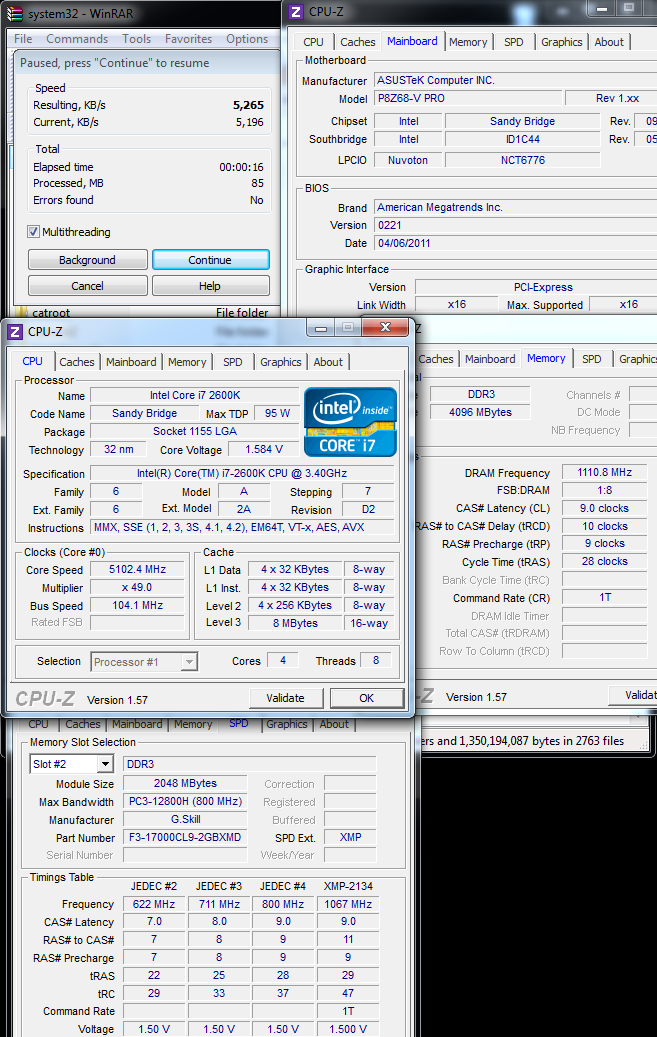Click the part number F3-17000CL9-2GBXMD field
This screenshot has height=1037, width=657.
click(x=185, y=837)
